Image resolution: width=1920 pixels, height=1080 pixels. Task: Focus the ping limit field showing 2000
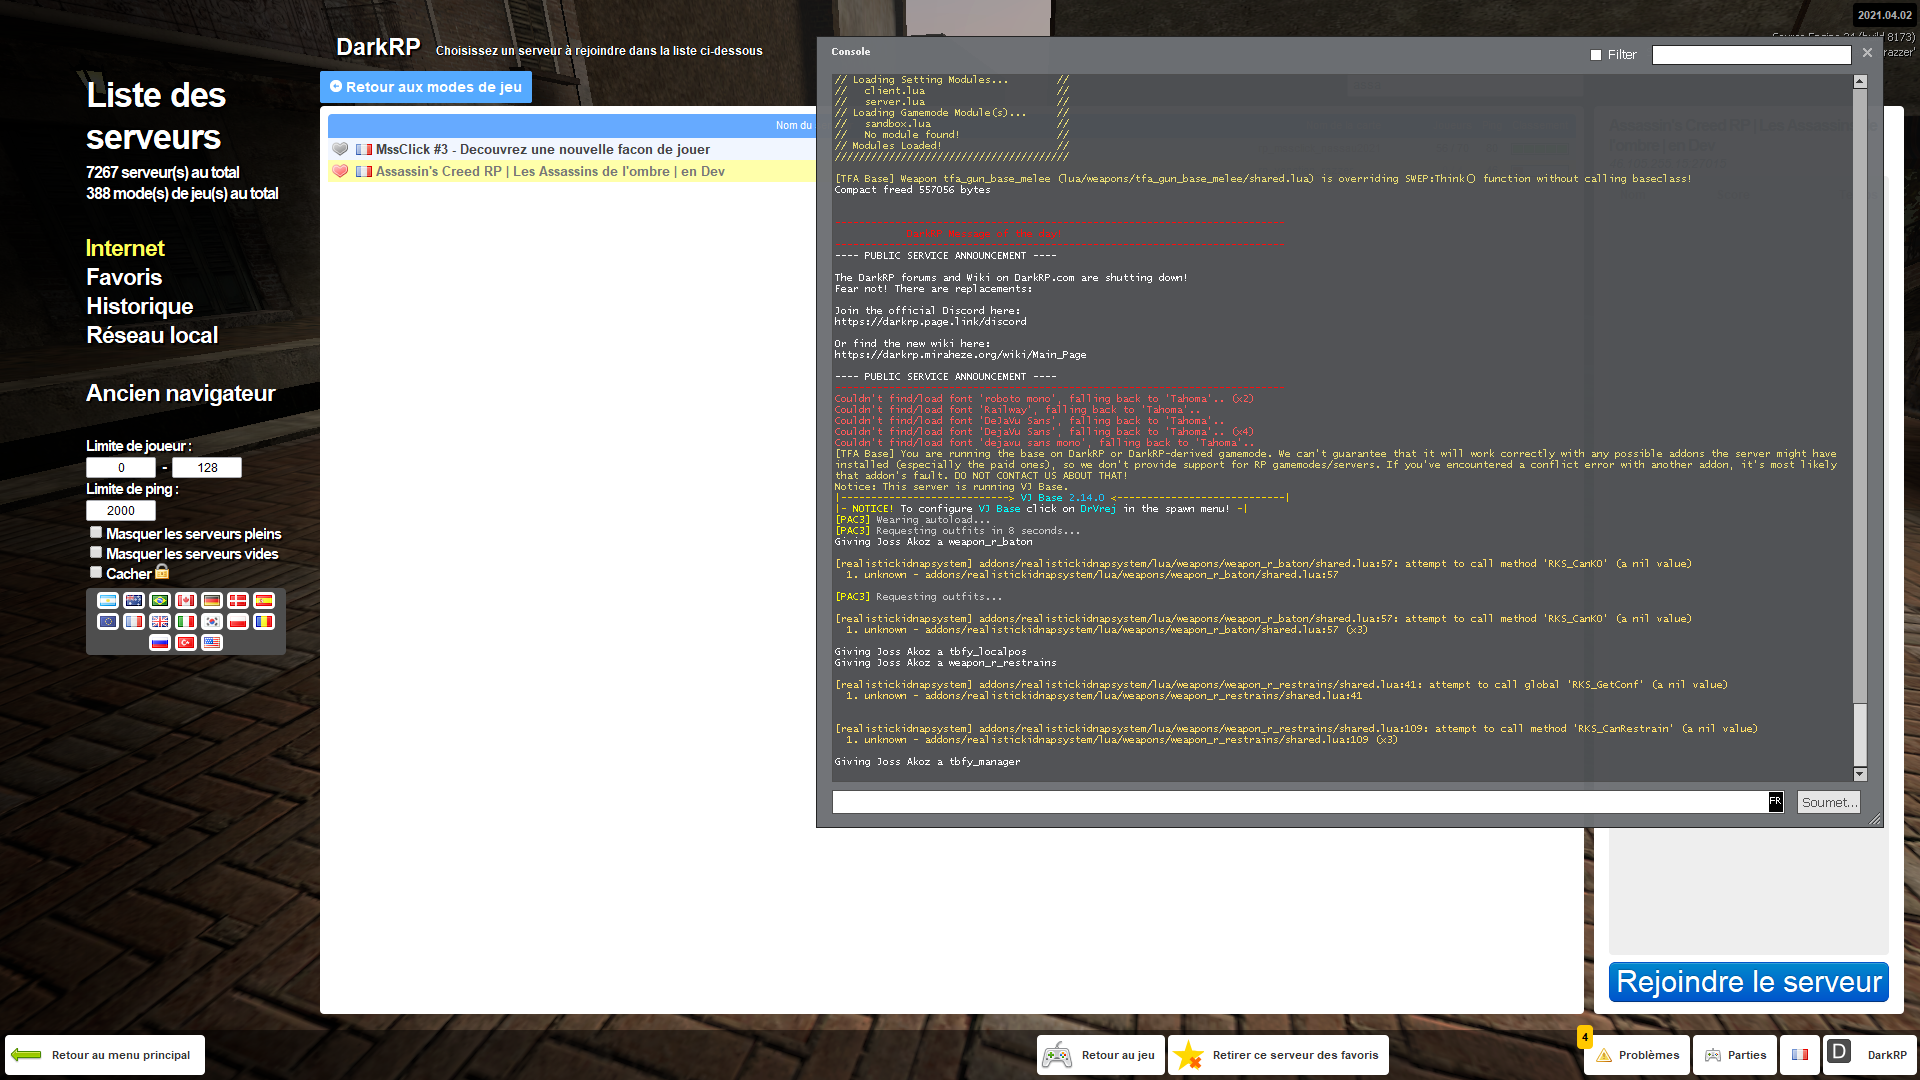(121, 510)
